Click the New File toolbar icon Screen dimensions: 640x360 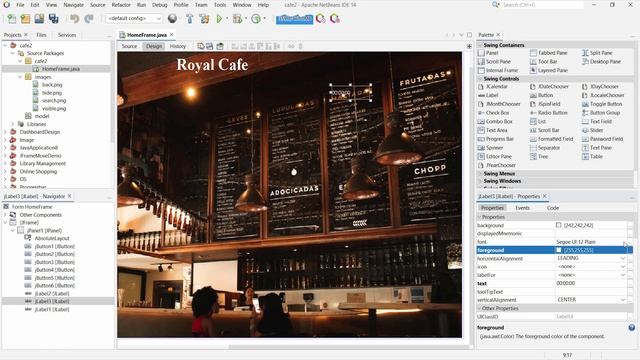pyautogui.click(x=12, y=19)
